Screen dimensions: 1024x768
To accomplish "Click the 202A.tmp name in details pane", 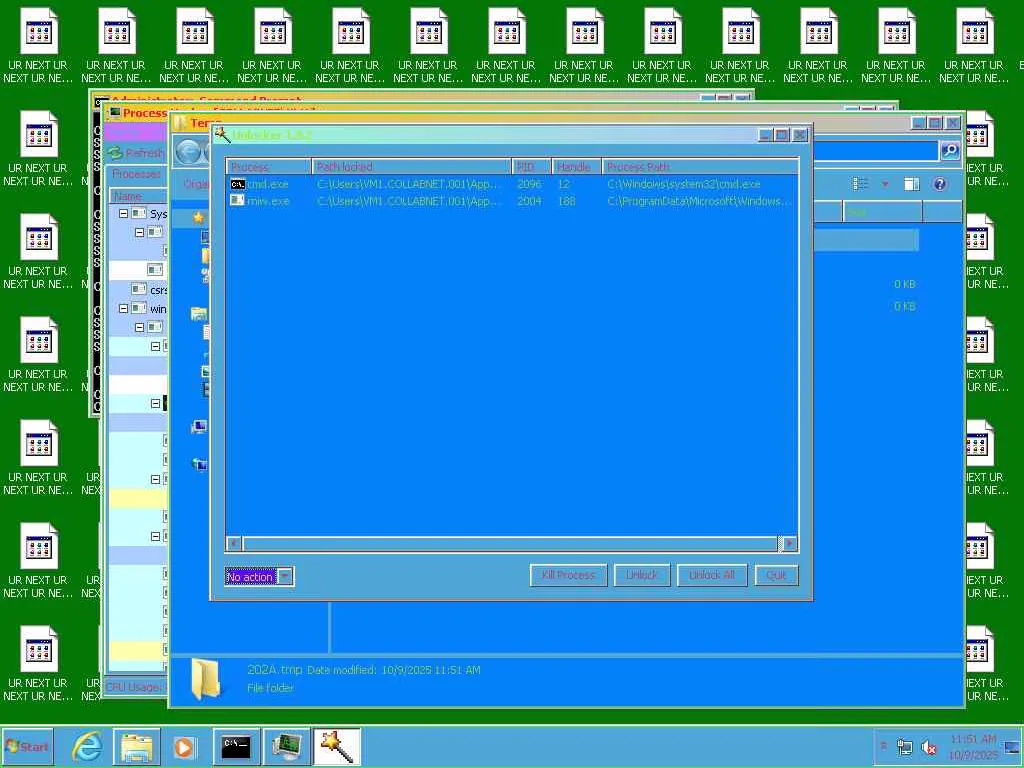I will [x=275, y=669].
